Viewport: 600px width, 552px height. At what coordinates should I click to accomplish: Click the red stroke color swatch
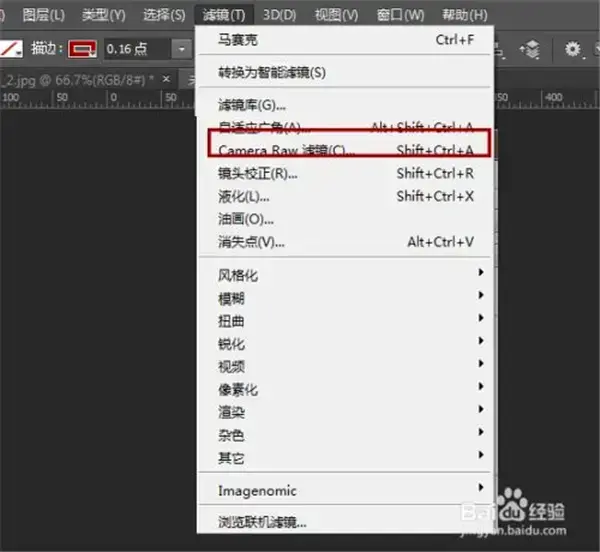pyautogui.click(x=82, y=49)
